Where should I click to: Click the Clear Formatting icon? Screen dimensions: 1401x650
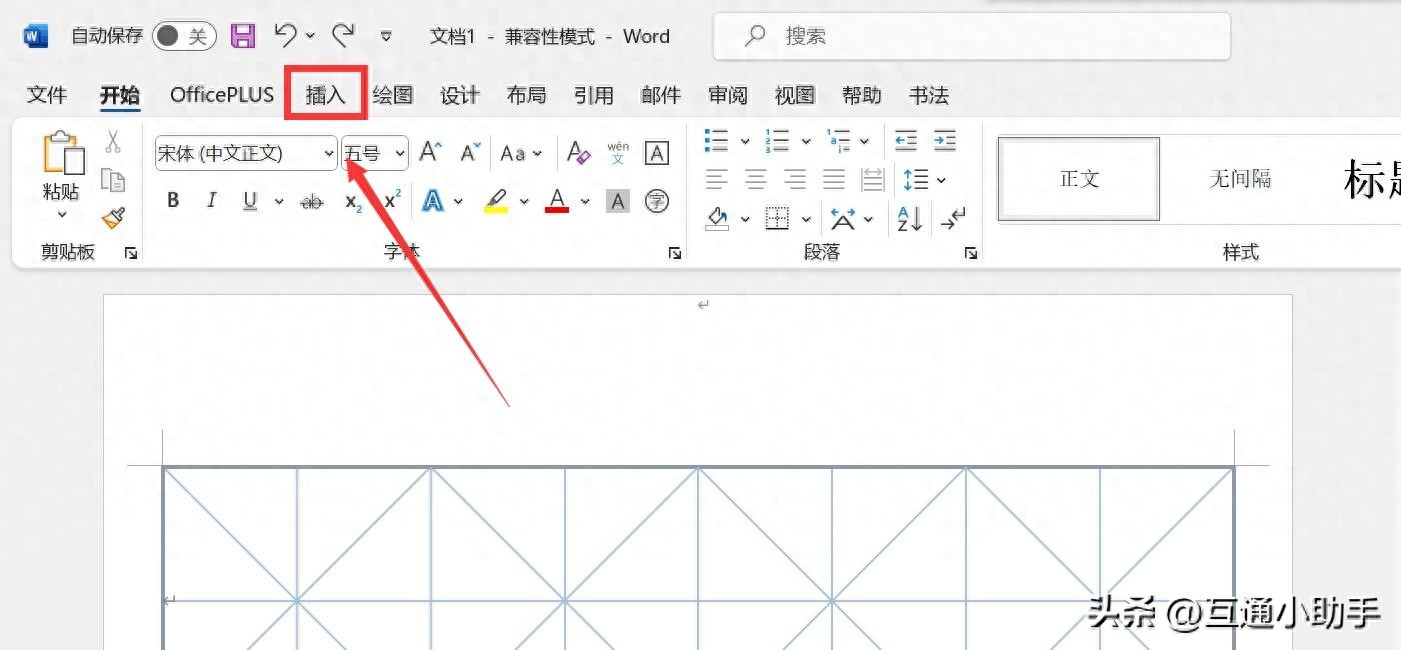(578, 153)
